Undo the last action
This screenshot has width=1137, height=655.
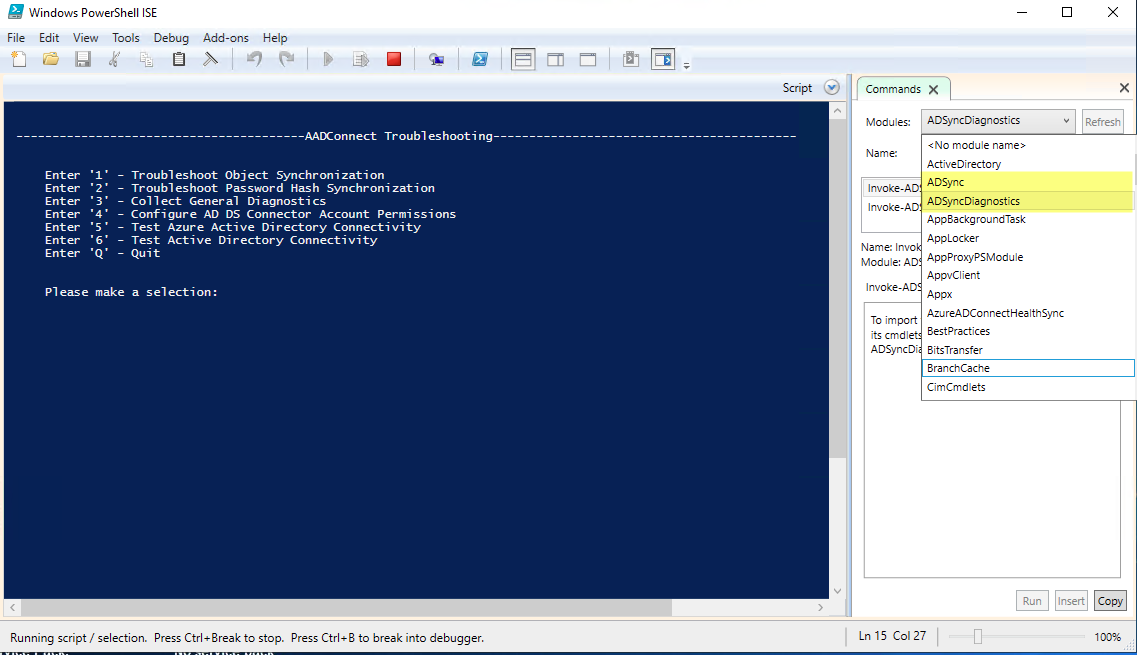(x=254, y=59)
